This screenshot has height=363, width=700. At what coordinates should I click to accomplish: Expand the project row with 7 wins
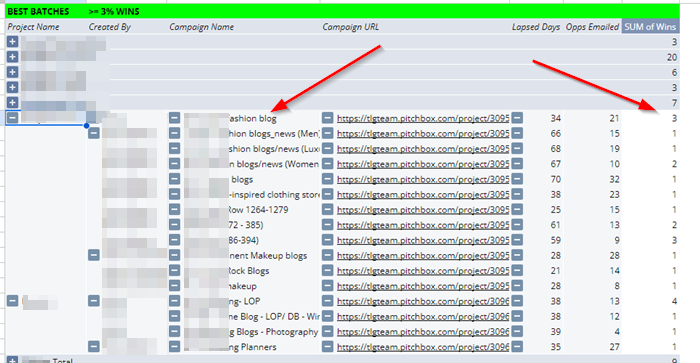point(12,102)
